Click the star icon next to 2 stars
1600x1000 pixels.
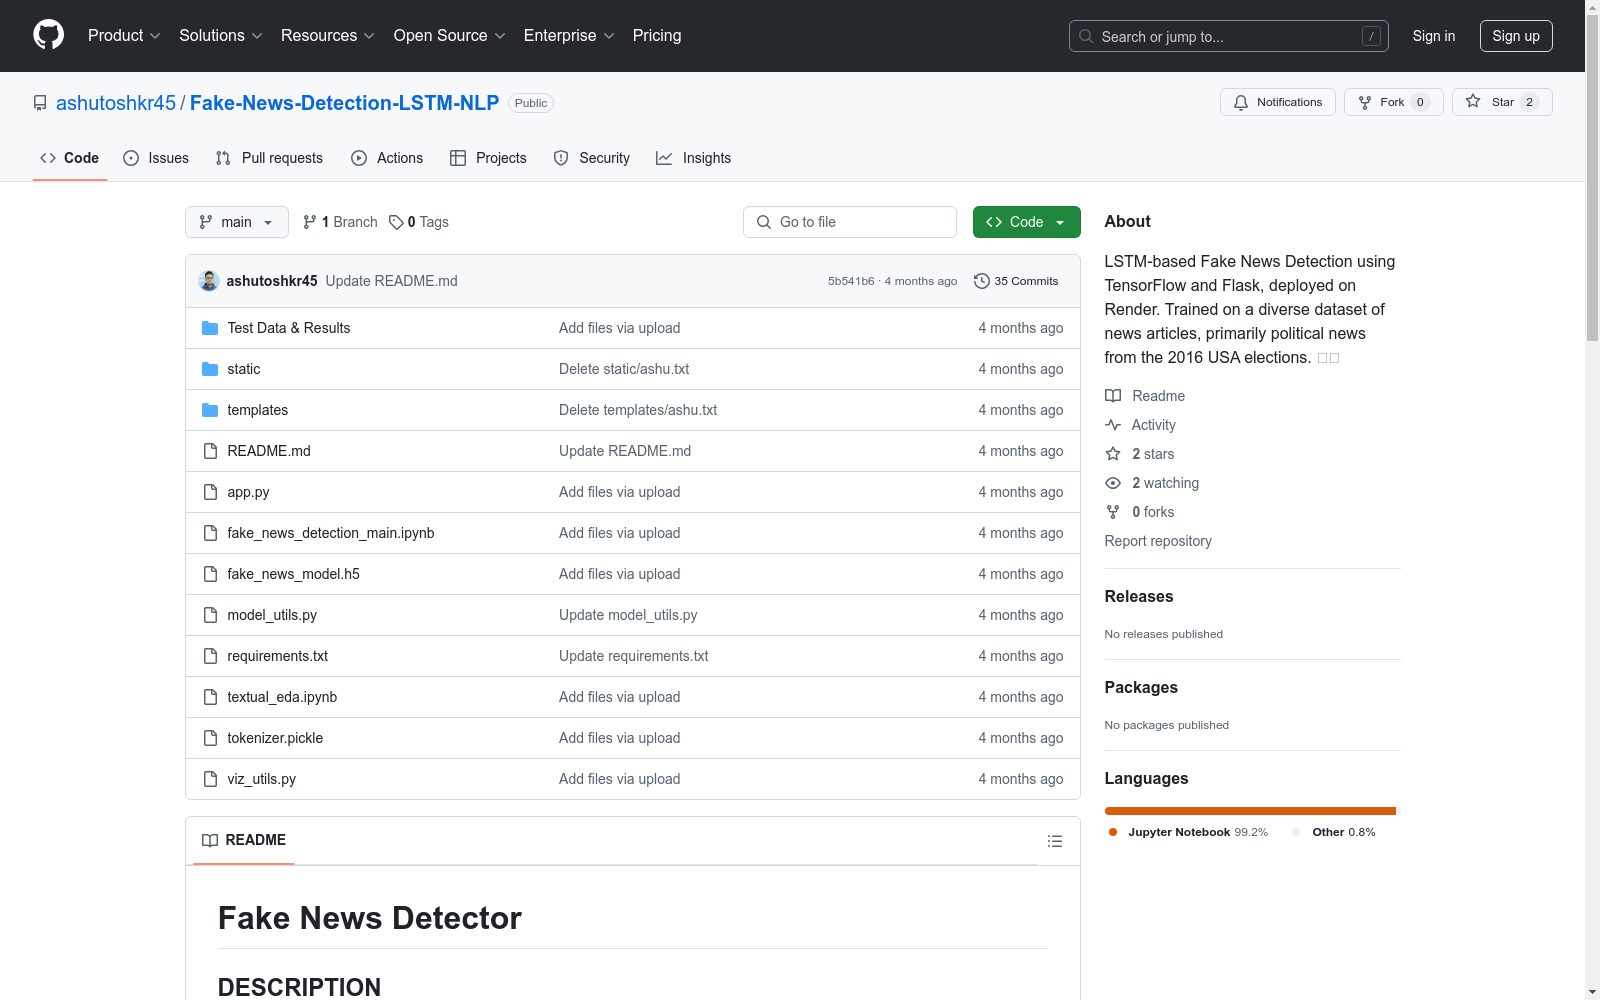(x=1113, y=454)
